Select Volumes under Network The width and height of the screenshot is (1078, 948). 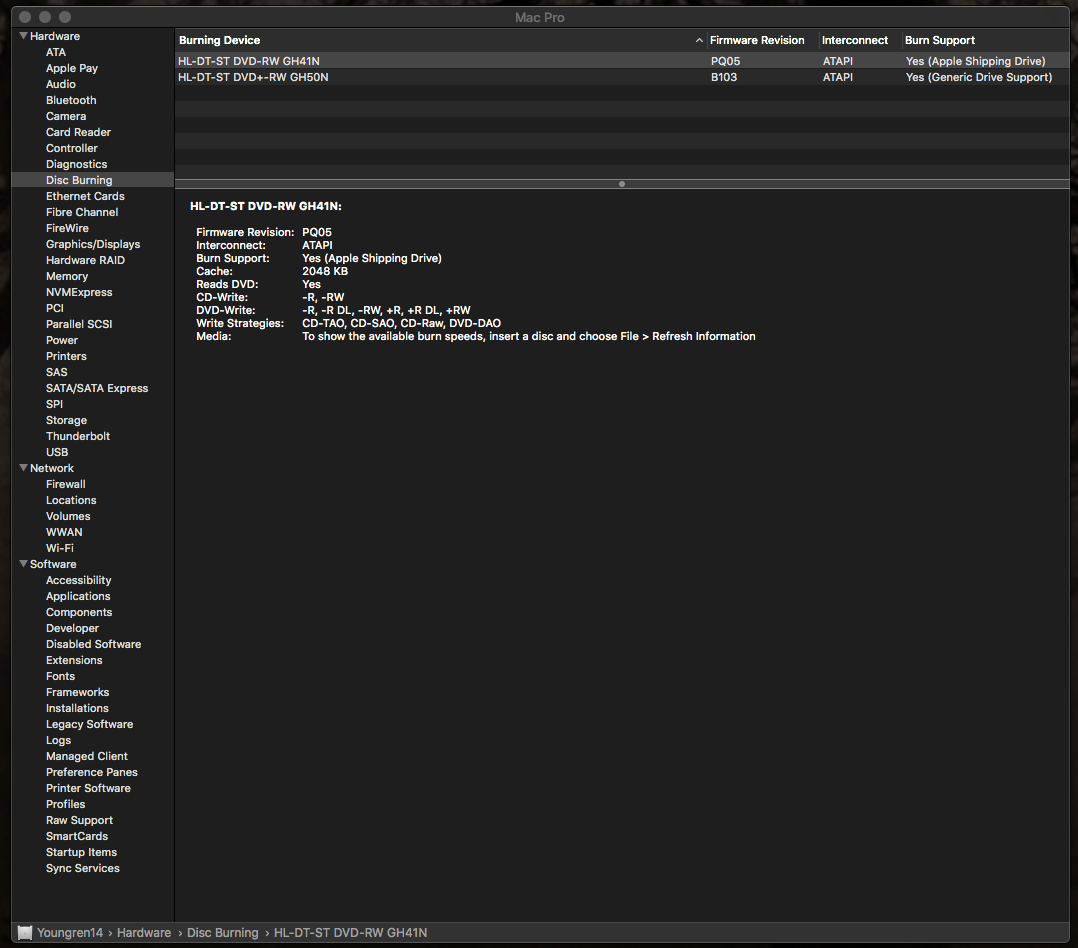(68, 516)
